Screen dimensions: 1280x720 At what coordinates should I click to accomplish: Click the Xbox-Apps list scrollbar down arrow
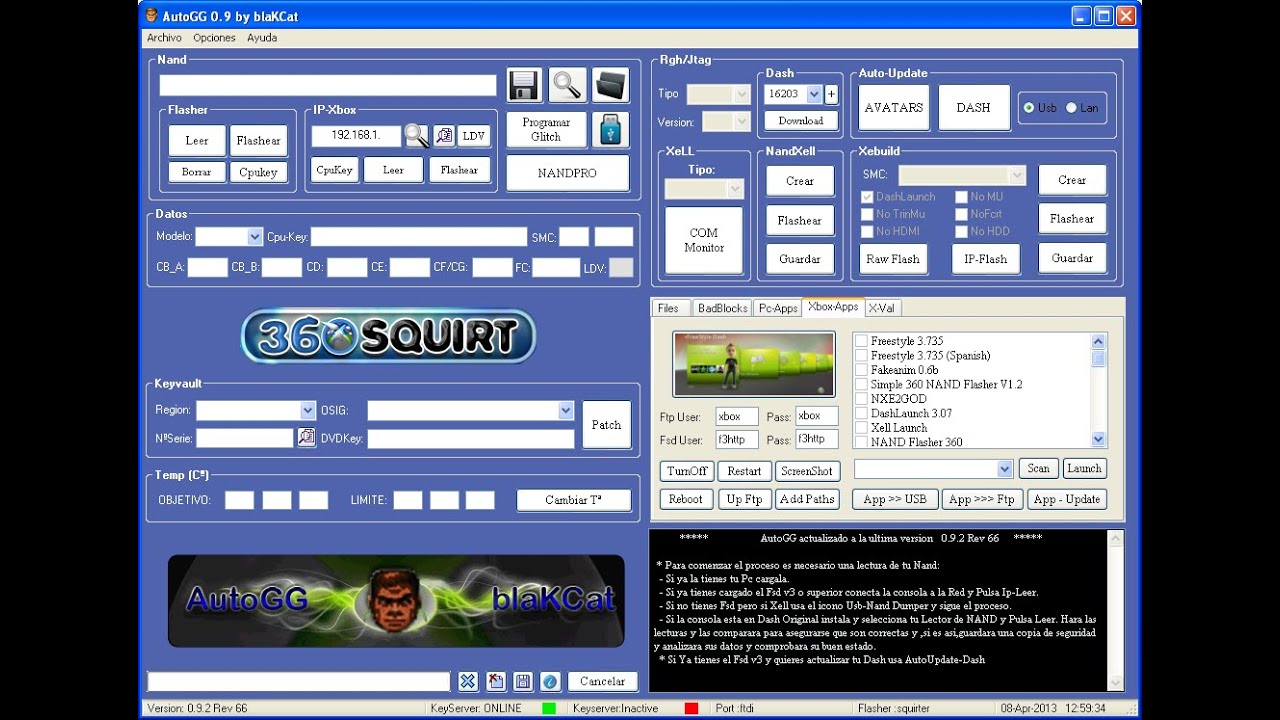pos(1099,440)
